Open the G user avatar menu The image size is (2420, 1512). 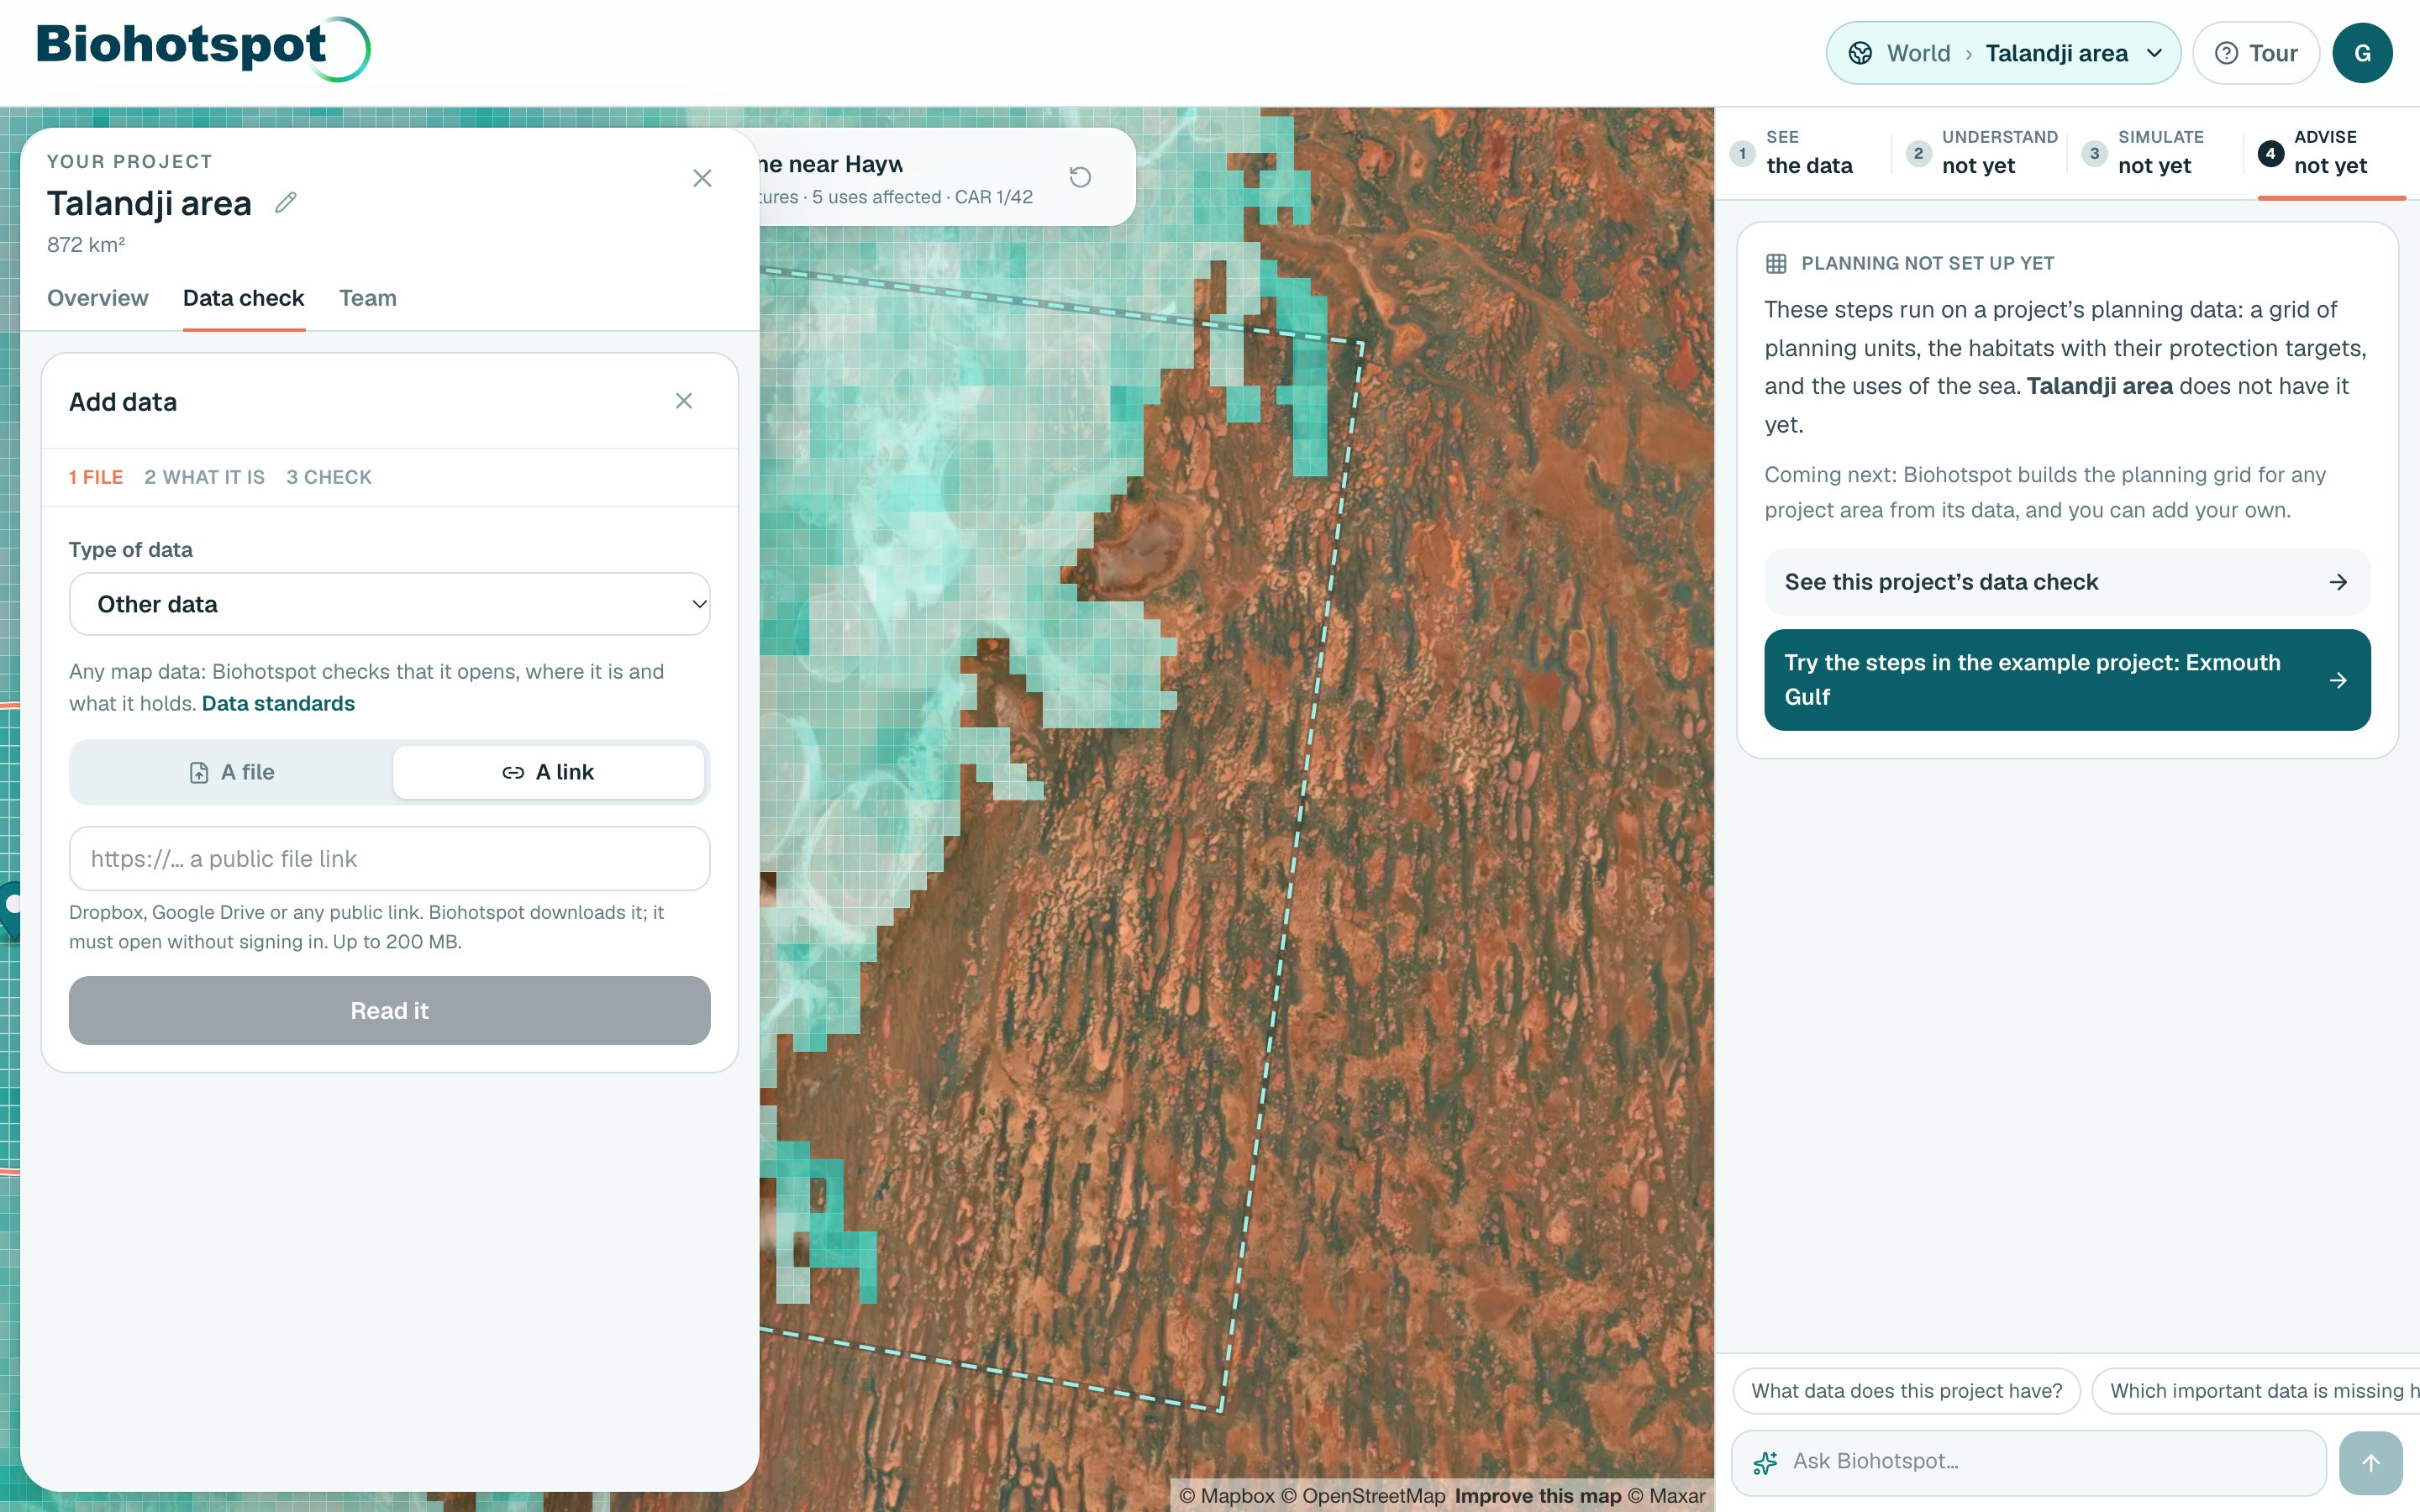(x=2362, y=53)
